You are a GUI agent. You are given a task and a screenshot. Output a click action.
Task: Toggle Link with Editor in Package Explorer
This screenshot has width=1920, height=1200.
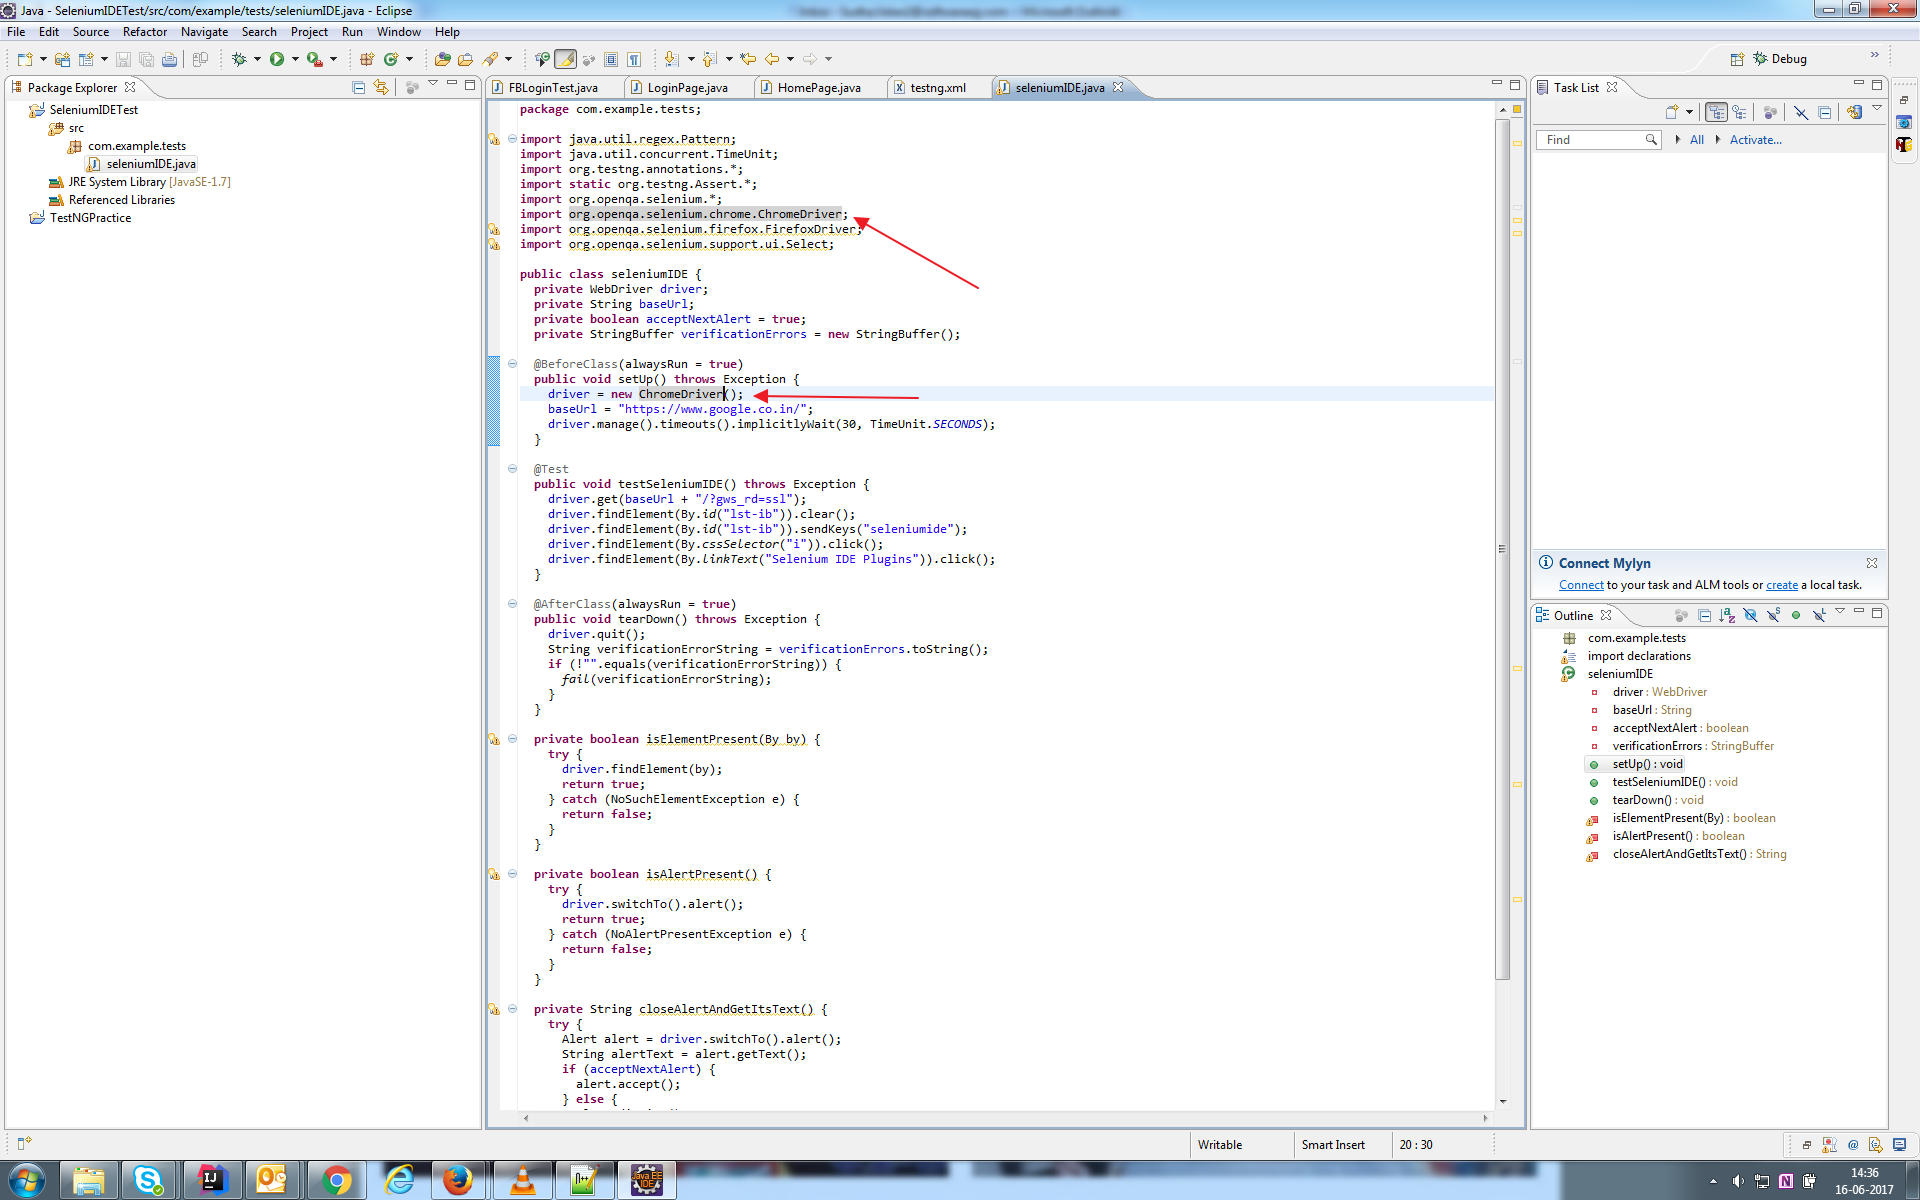coord(380,88)
